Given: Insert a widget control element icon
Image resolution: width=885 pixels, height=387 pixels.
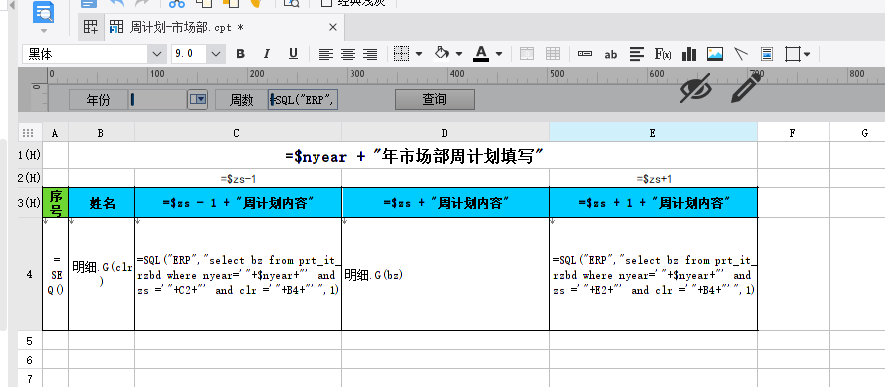Looking at the screenshot, I should [585, 54].
